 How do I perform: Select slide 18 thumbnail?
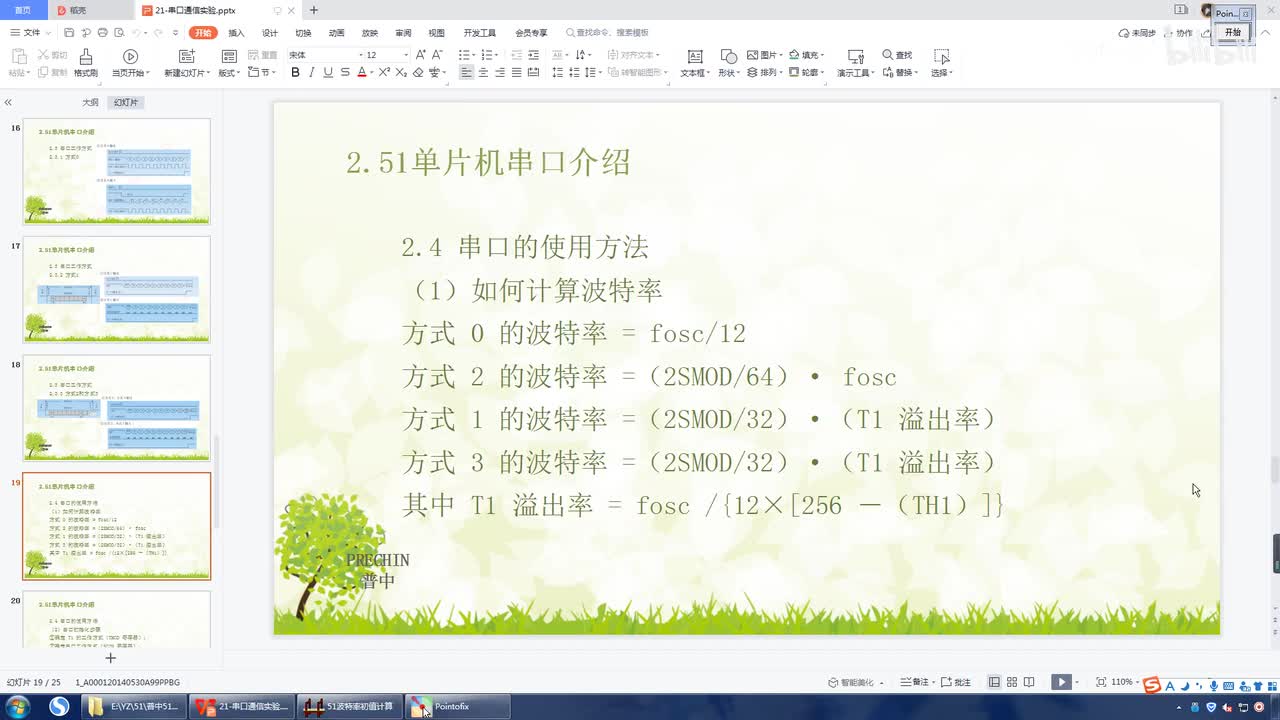click(117, 407)
